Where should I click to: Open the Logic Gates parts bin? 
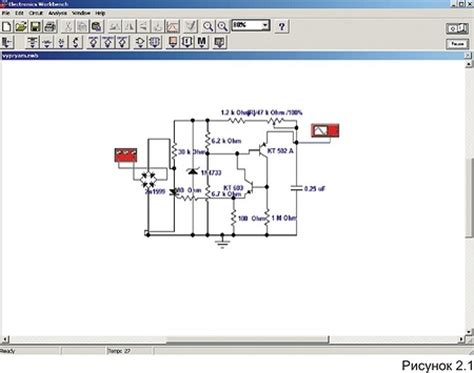pos(140,42)
